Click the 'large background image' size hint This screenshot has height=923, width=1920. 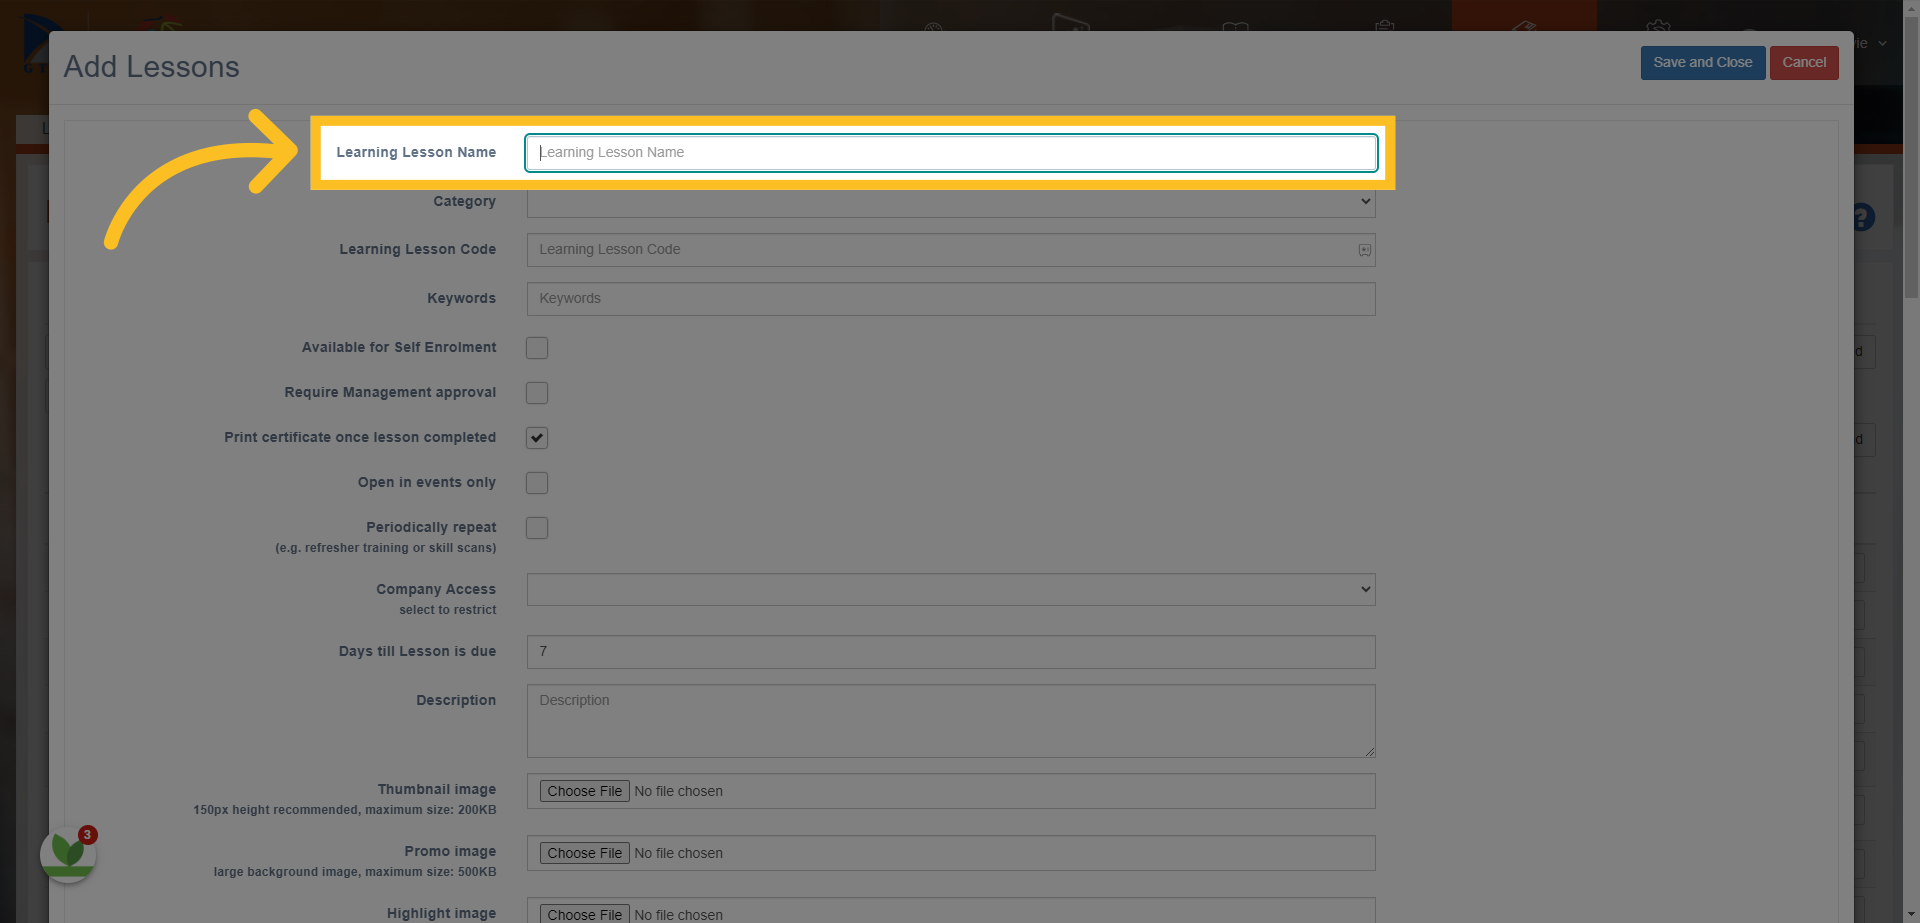(x=355, y=872)
